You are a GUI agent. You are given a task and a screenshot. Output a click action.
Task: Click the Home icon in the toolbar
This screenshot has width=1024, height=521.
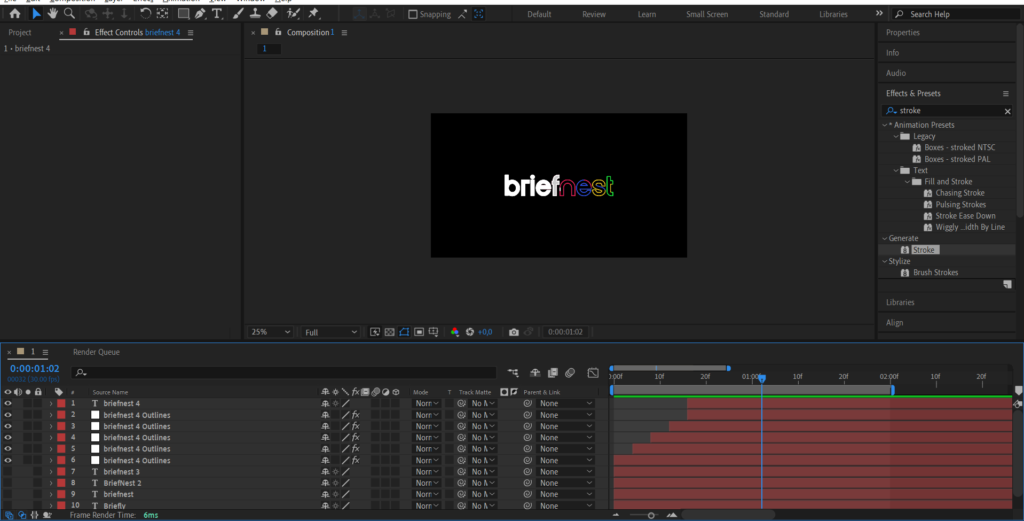click(x=14, y=14)
